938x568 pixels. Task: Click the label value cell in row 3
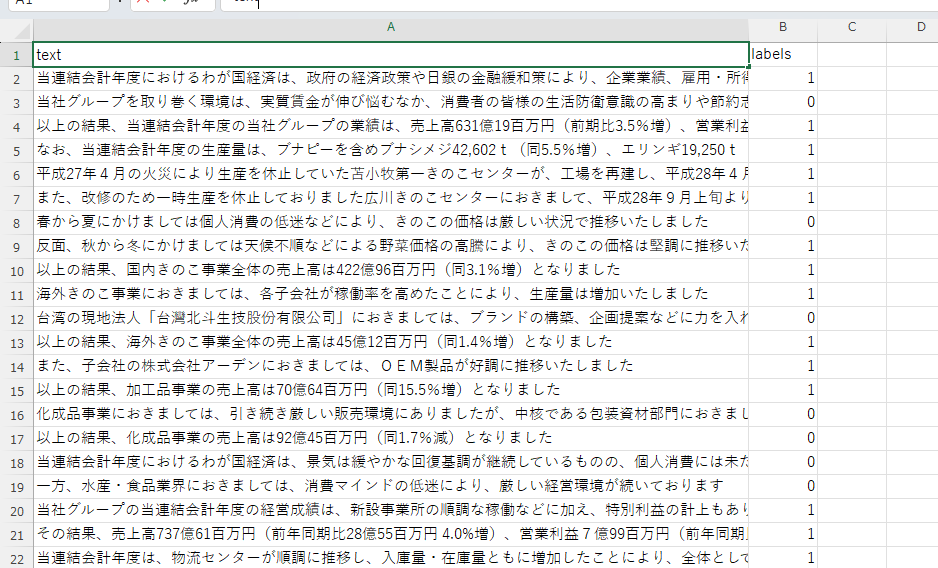click(x=783, y=101)
